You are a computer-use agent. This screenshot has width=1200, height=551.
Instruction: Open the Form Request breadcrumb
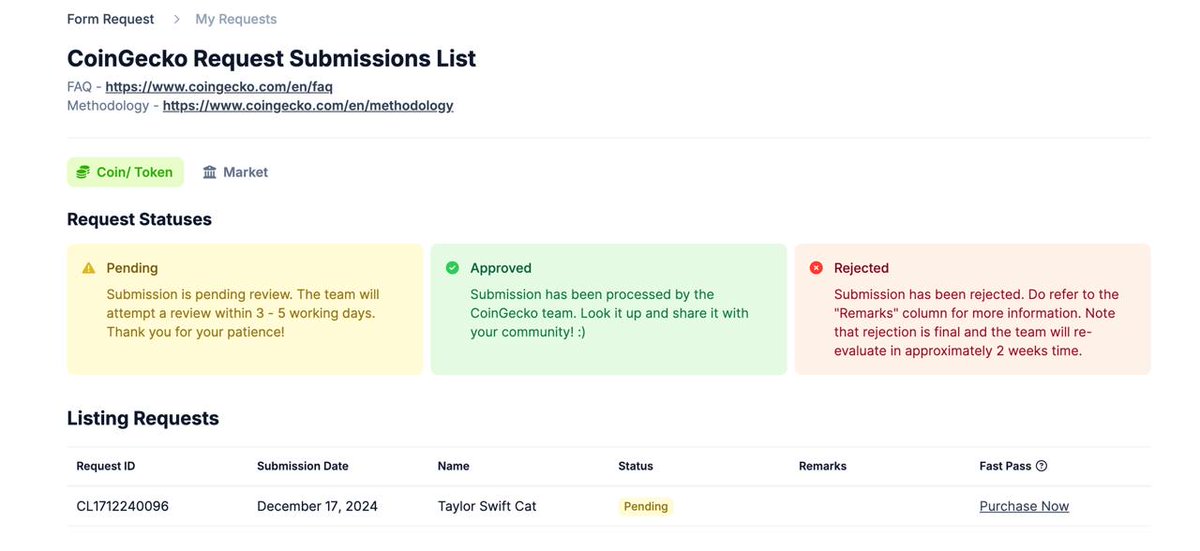[110, 19]
